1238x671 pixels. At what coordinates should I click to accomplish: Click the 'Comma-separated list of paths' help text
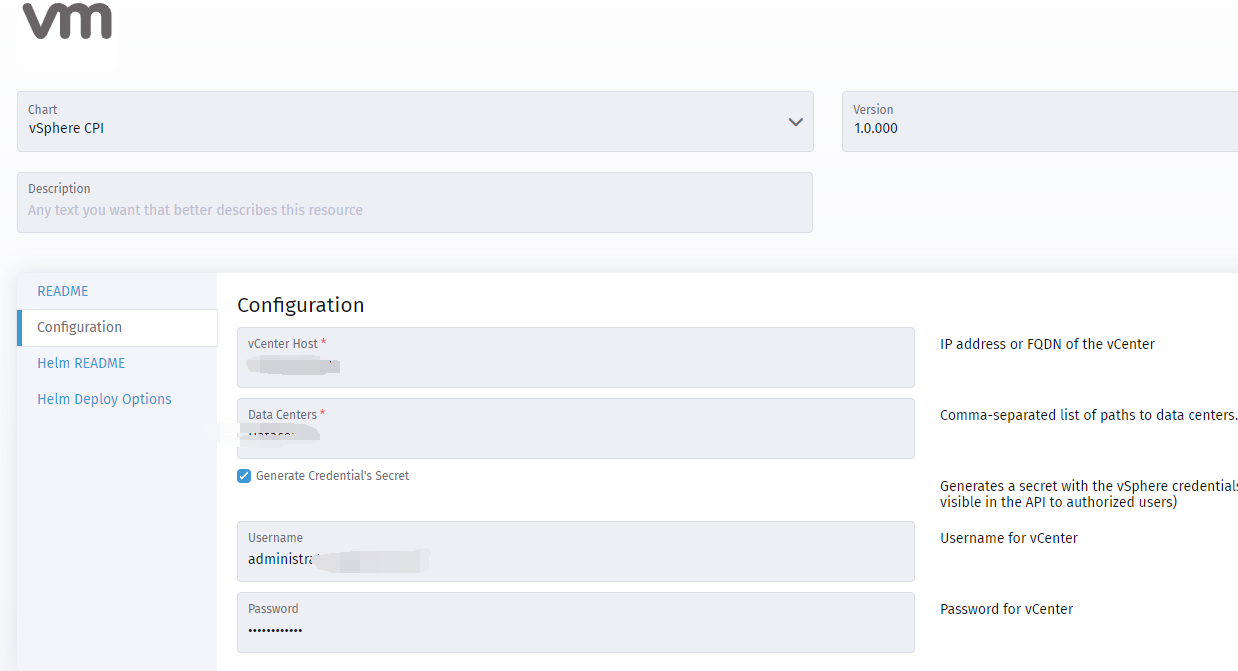[1089, 415]
